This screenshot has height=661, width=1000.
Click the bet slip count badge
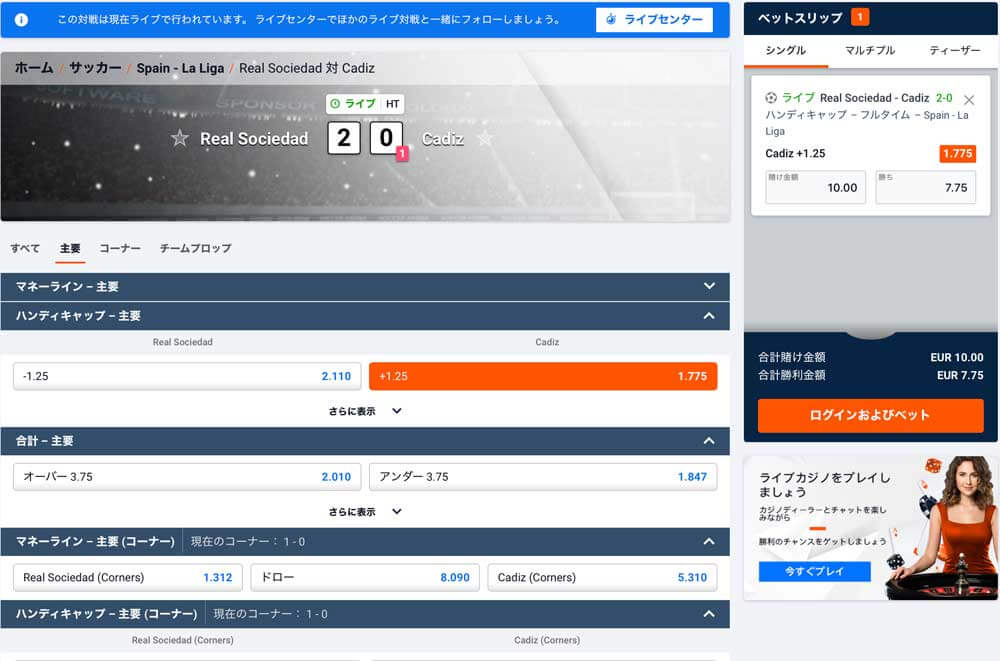pyautogui.click(x=860, y=18)
